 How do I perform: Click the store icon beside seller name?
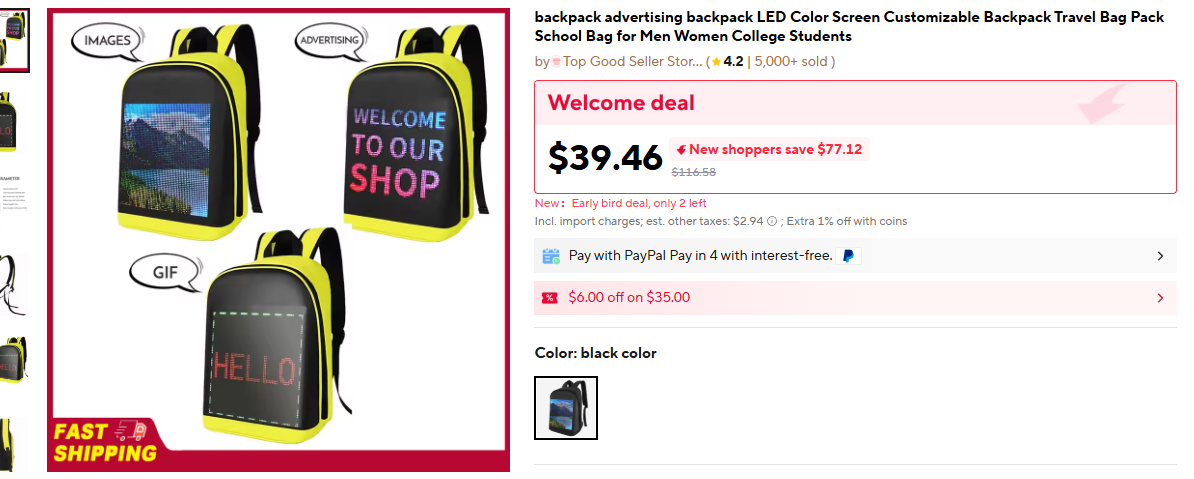coord(557,62)
